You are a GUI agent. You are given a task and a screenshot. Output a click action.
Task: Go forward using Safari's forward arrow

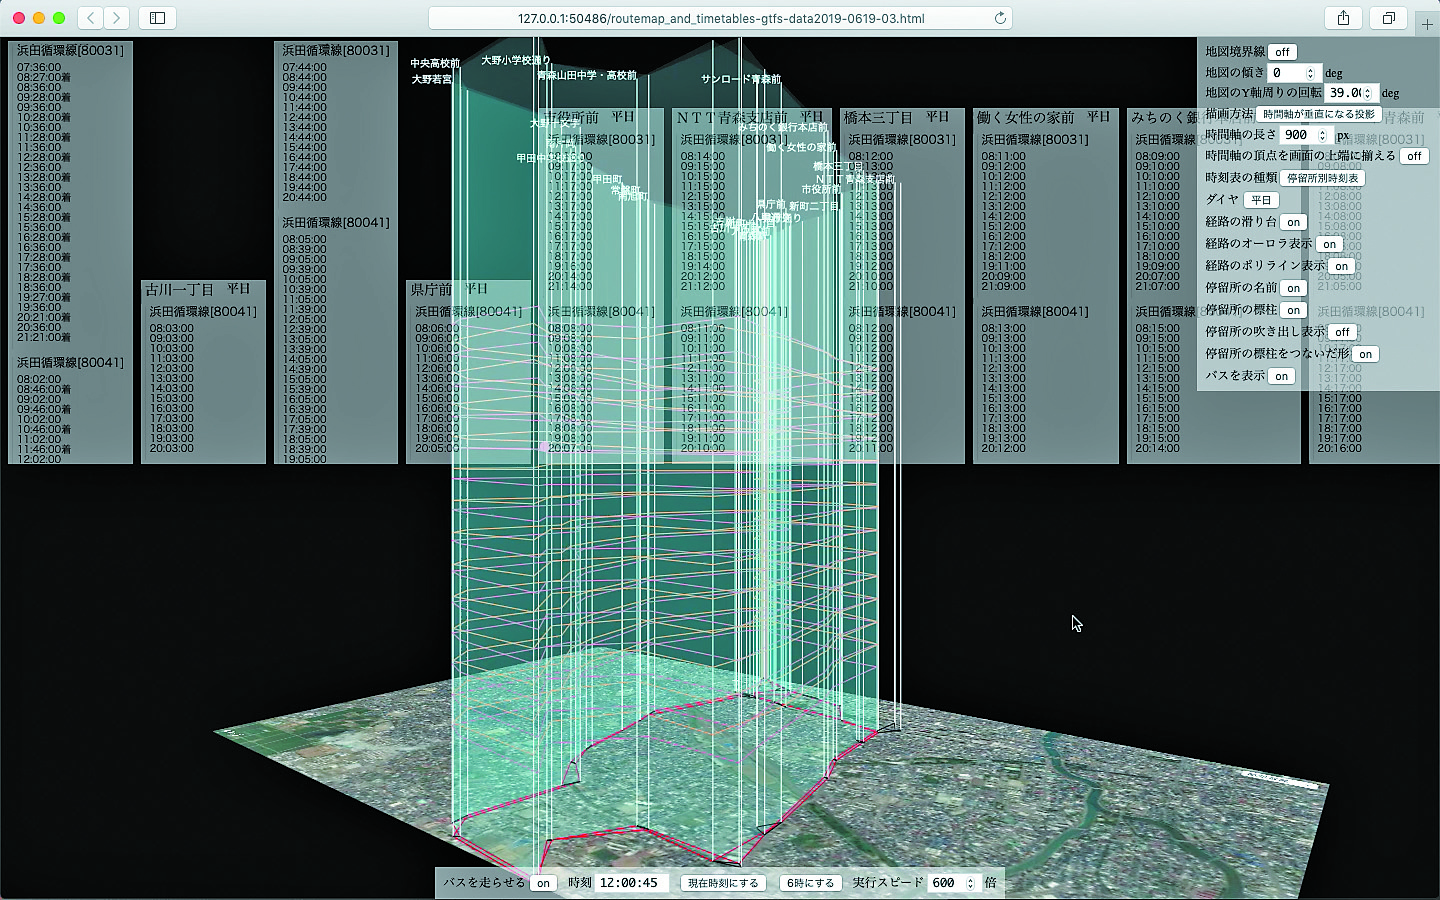click(117, 18)
